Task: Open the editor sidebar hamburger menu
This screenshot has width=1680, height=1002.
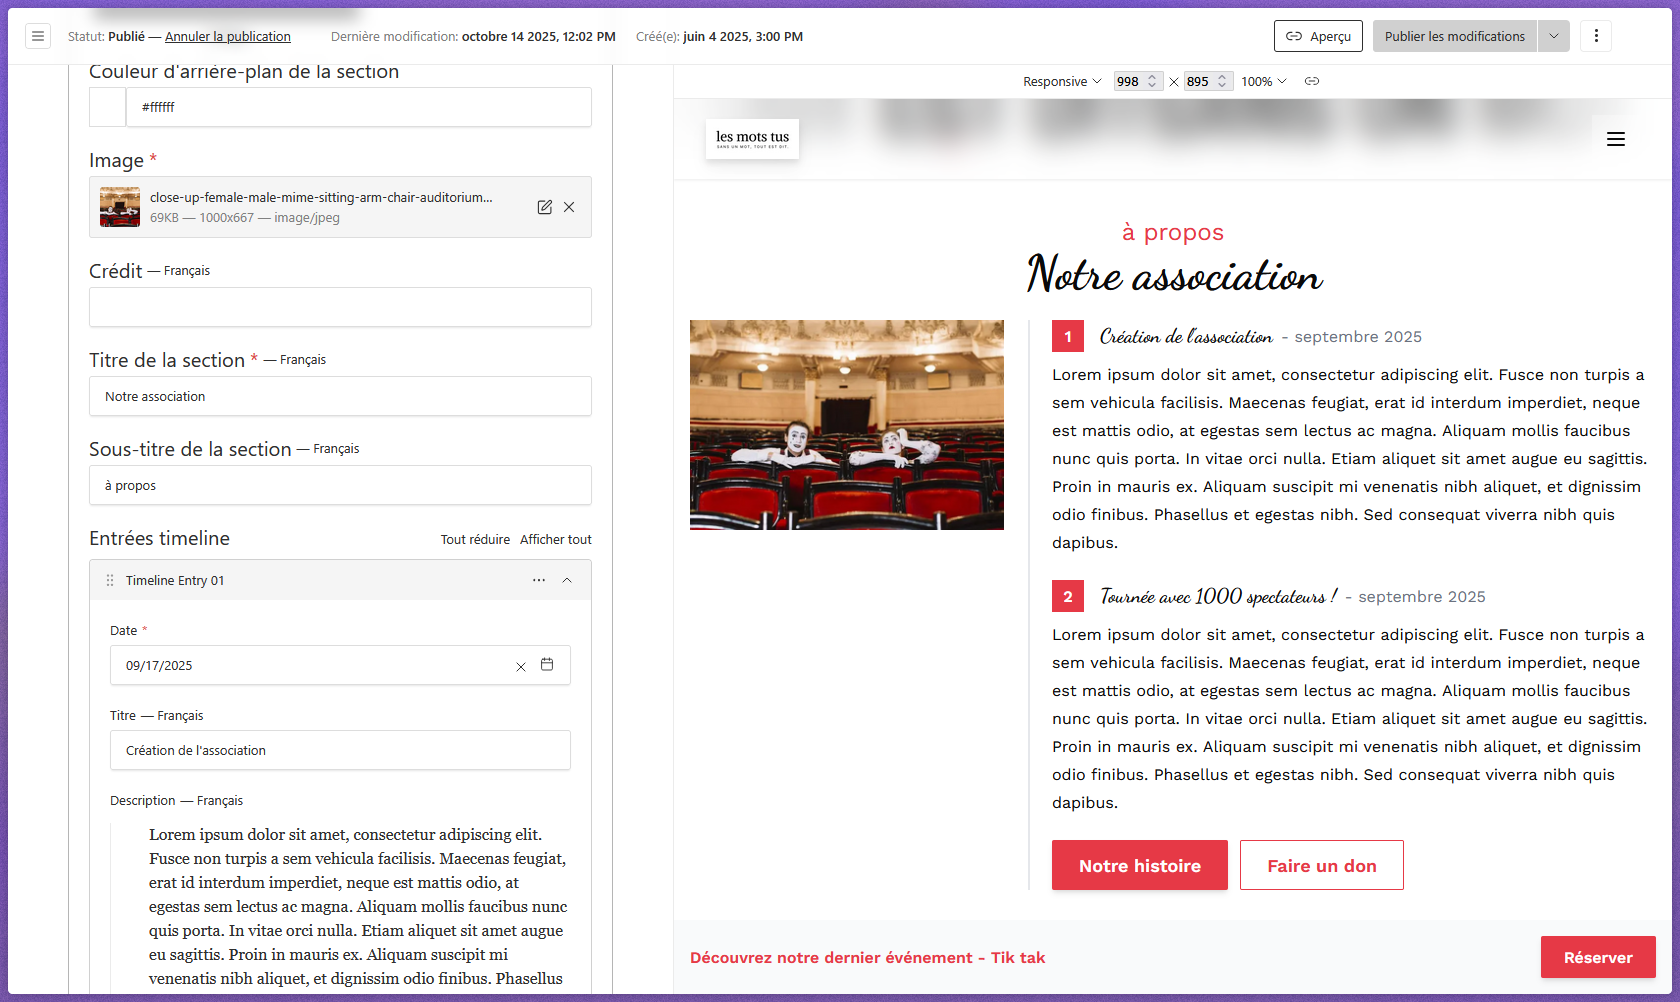Action: coord(37,36)
